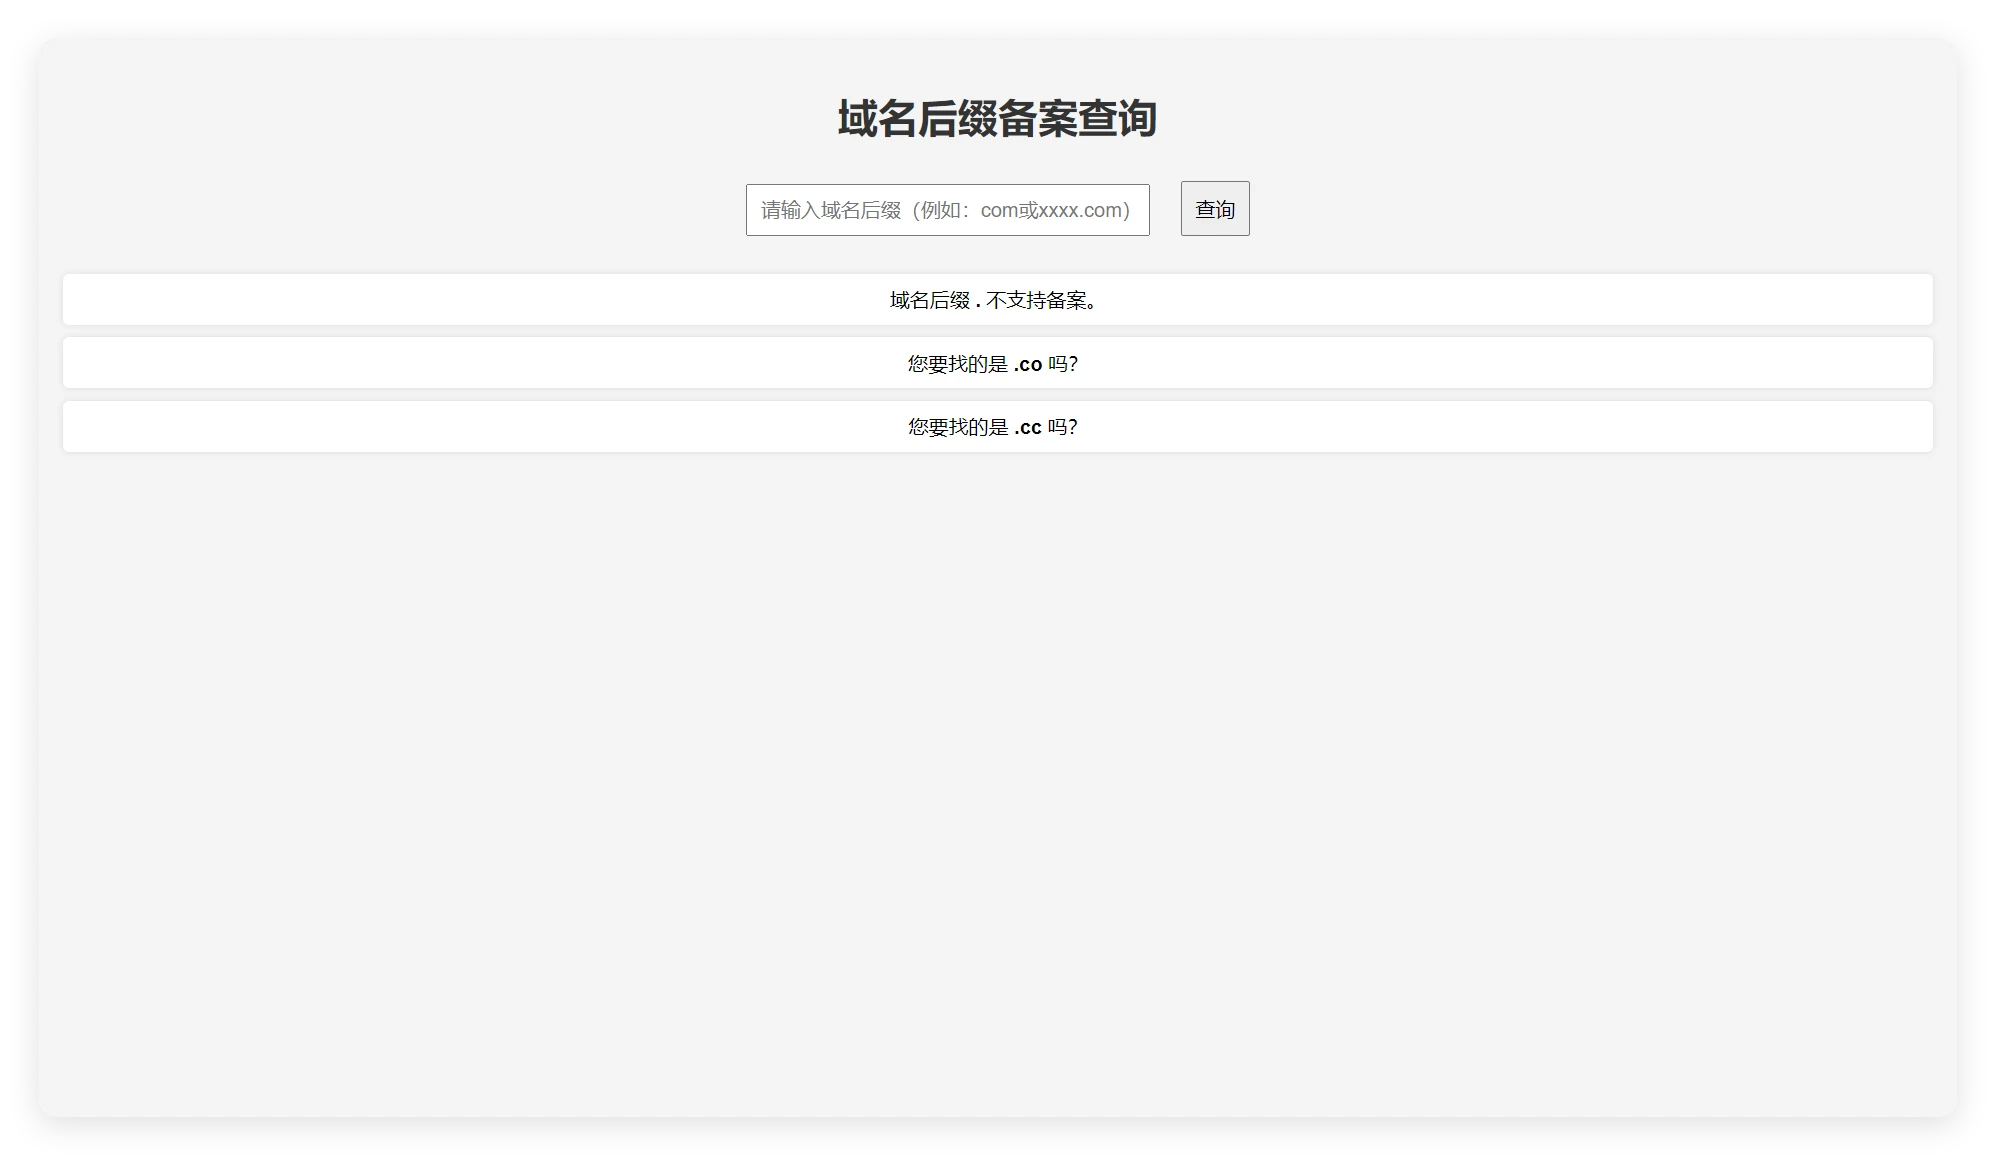This screenshot has height=1155, width=1995.
Task: Click the domain suffix input field
Action: (x=947, y=210)
